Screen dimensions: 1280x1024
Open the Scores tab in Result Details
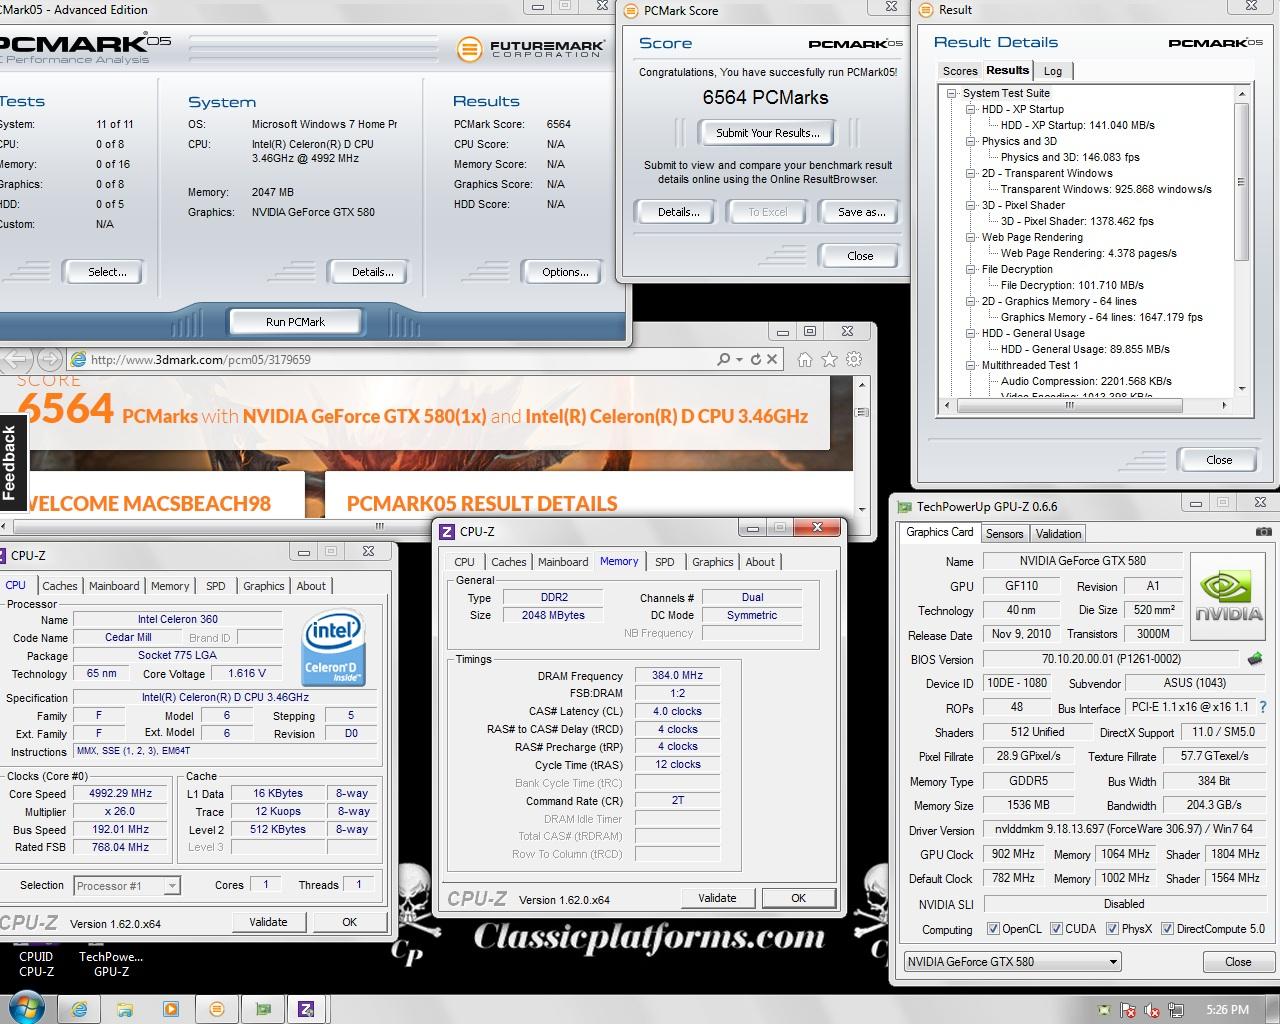(960, 71)
